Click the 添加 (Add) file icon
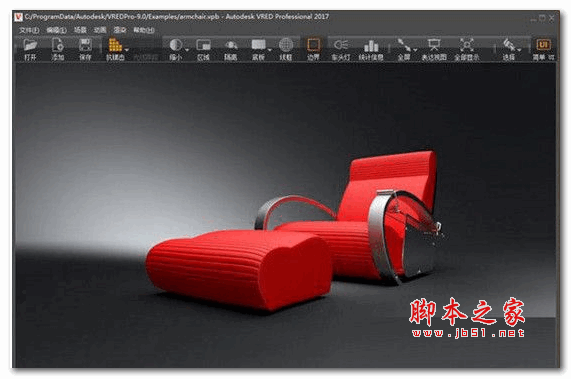 click(x=58, y=45)
